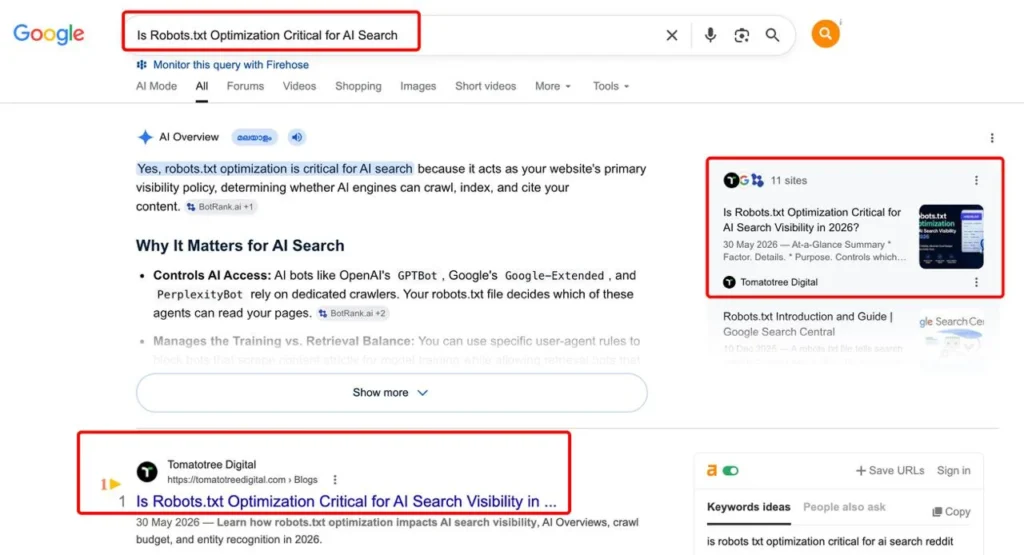Open the Videos tab
The height and width of the screenshot is (555, 1024).
click(x=299, y=86)
